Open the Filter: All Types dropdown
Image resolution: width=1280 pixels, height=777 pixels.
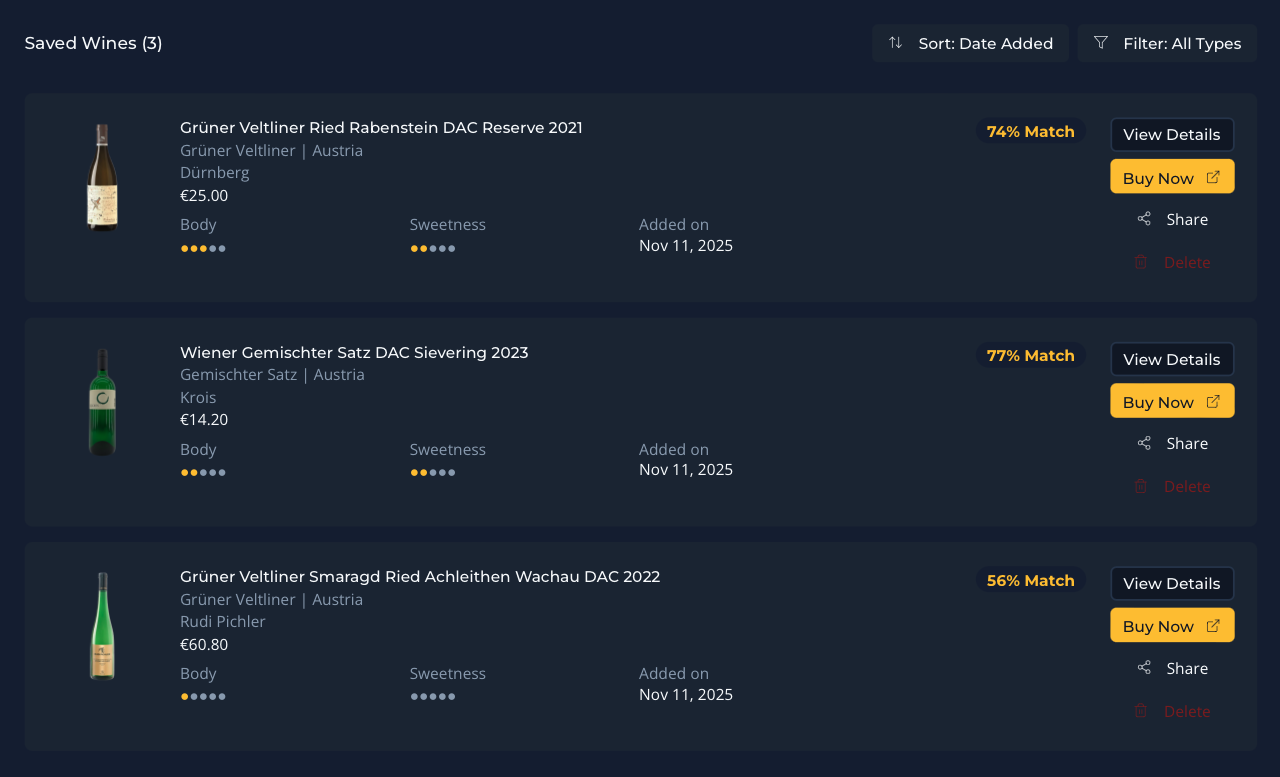click(1167, 43)
